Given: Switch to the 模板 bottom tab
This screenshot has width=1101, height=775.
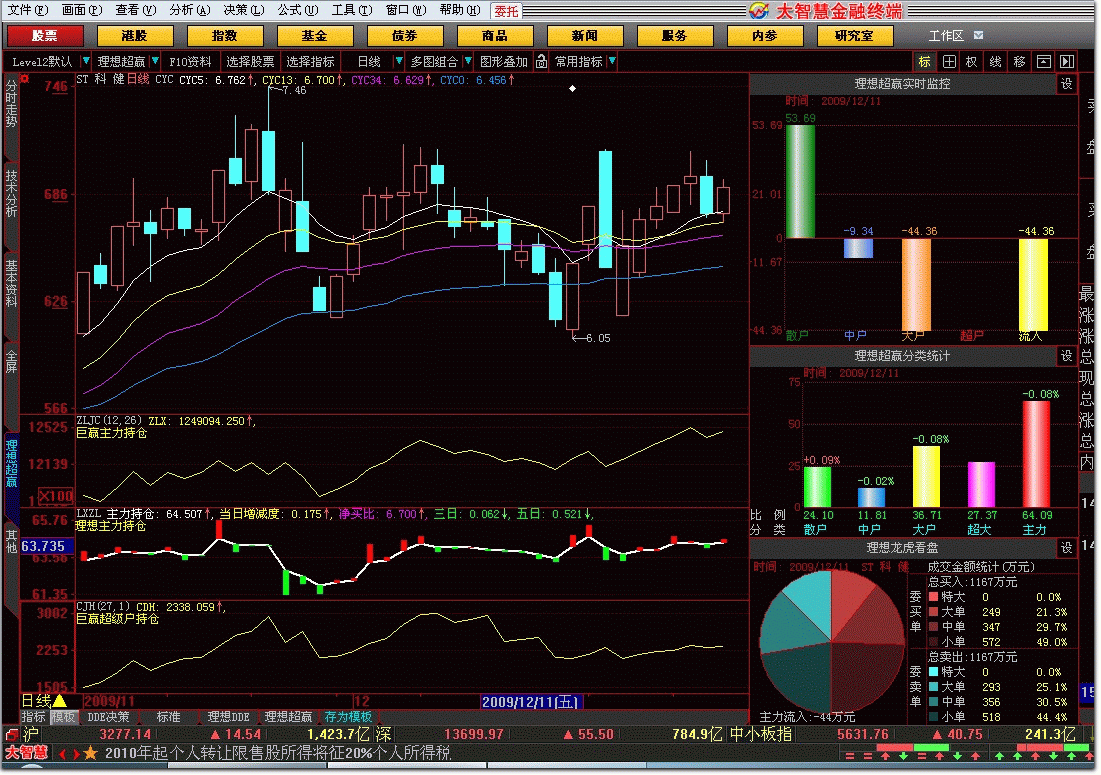Looking at the screenshot, I should [x=62, y=717].
